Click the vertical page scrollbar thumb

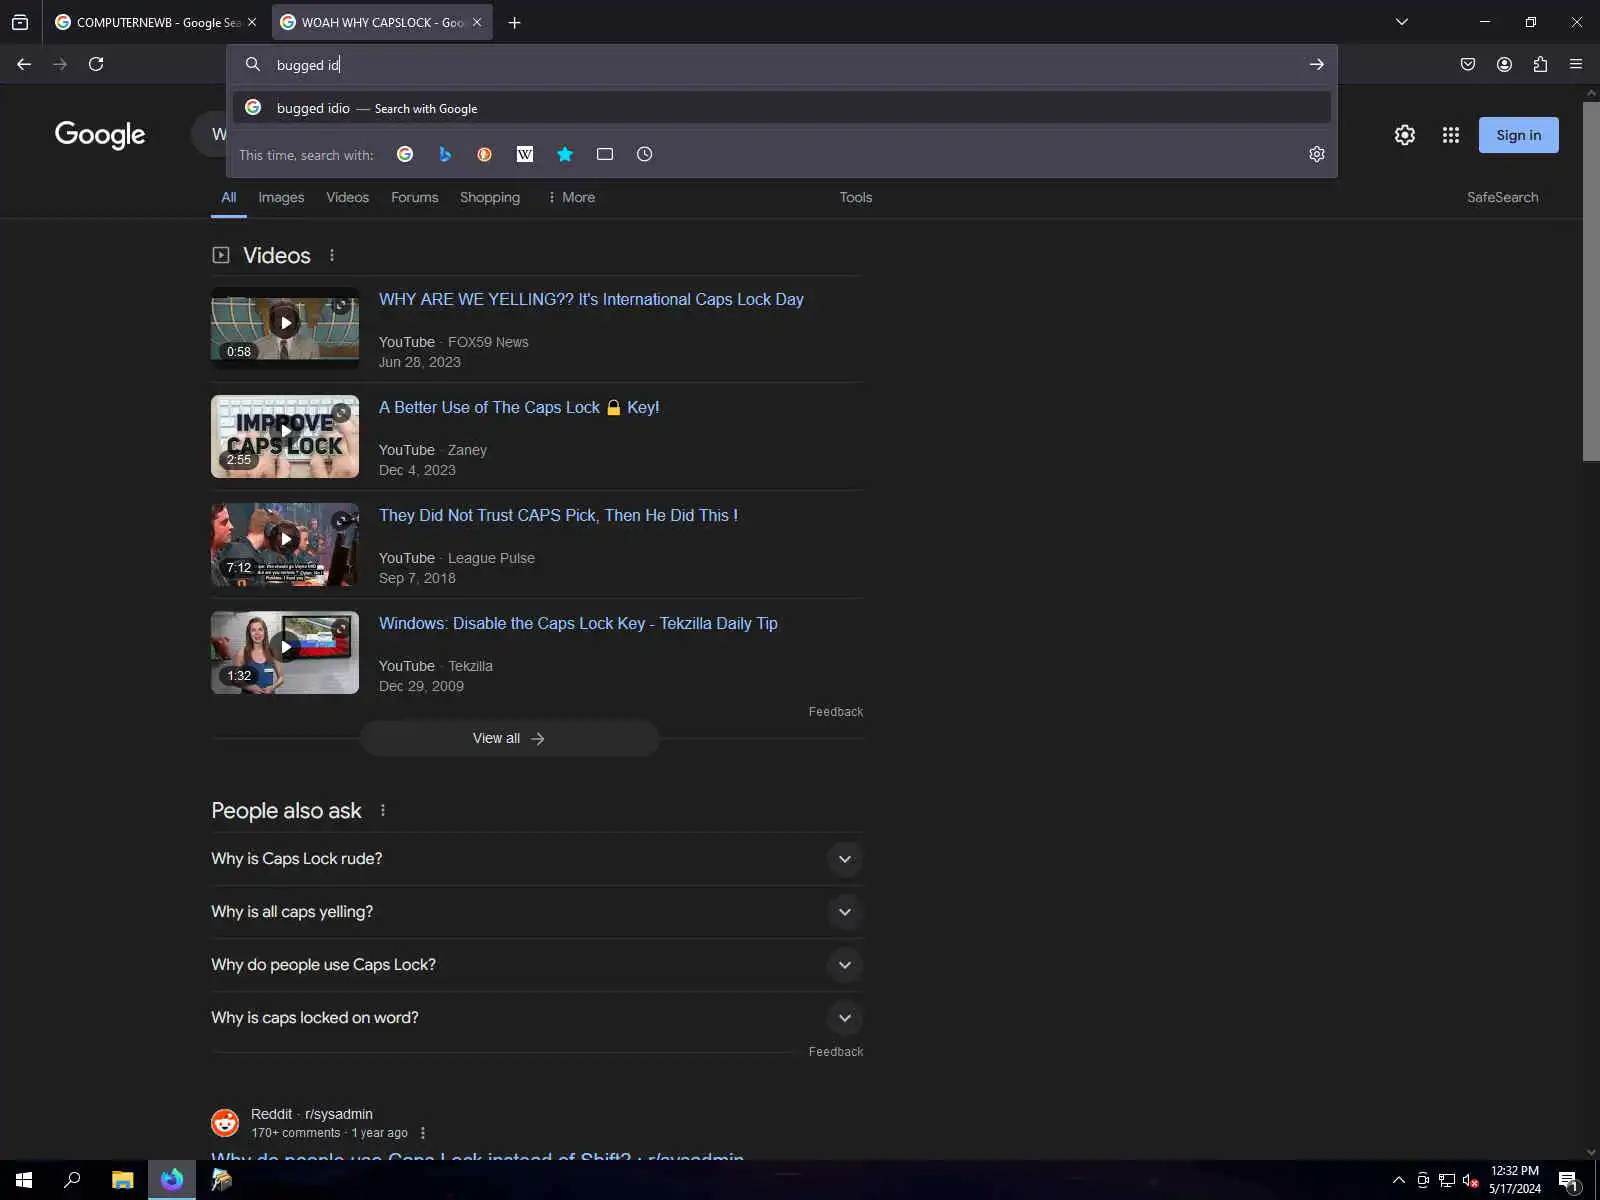point(1591,280)
